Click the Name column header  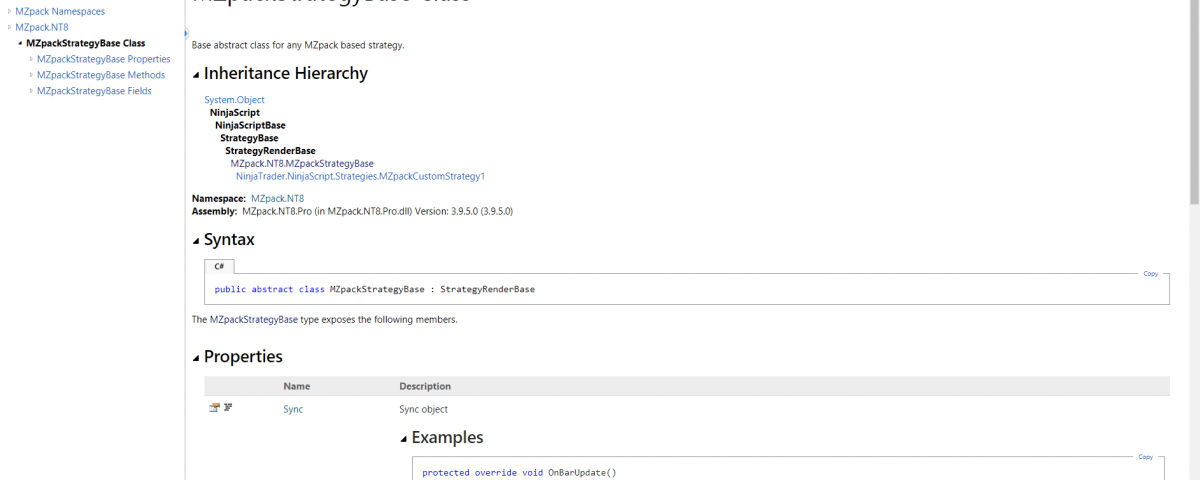[x=296, y=386]
